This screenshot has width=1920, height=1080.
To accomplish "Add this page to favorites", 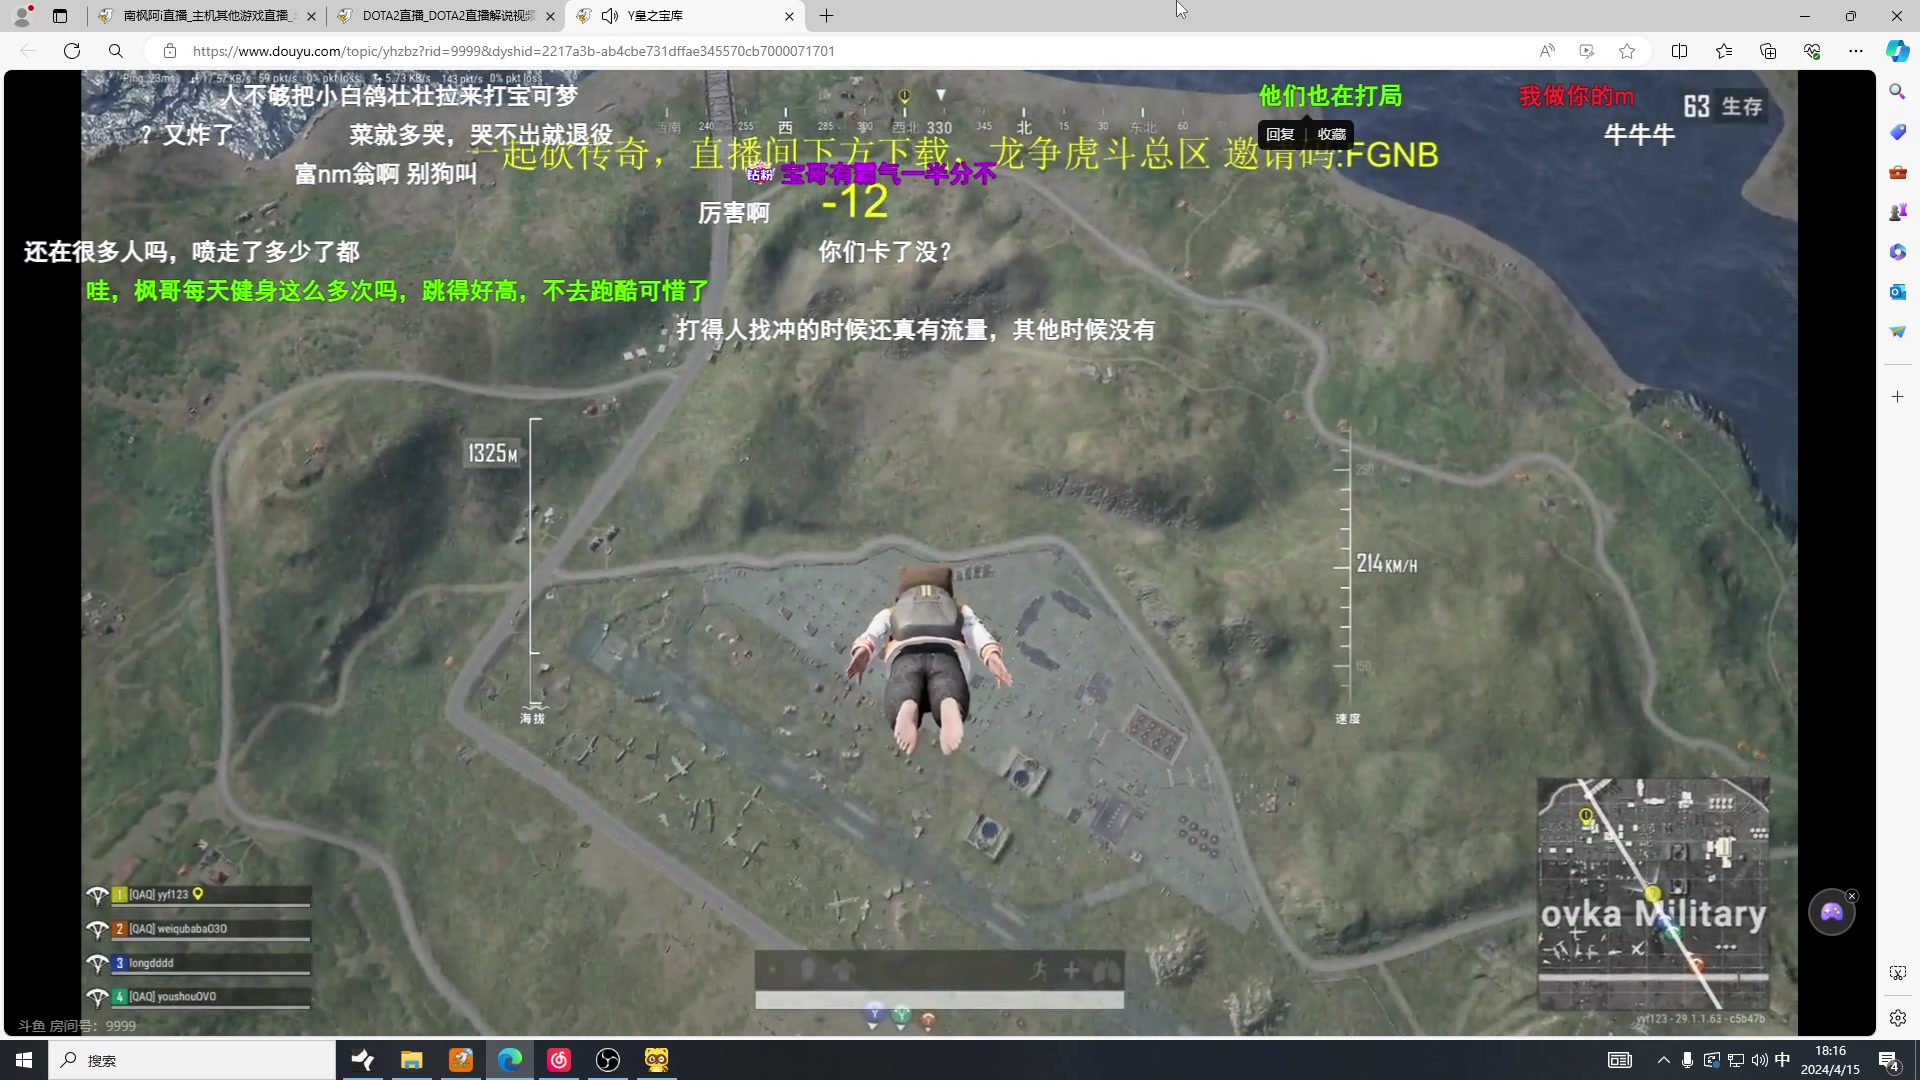I will tap(1627, 51).
